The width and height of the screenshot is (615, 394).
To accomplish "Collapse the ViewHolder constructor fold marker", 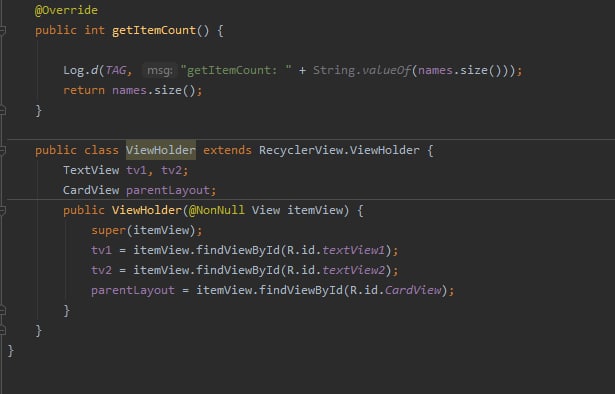I will click(2, 210).
